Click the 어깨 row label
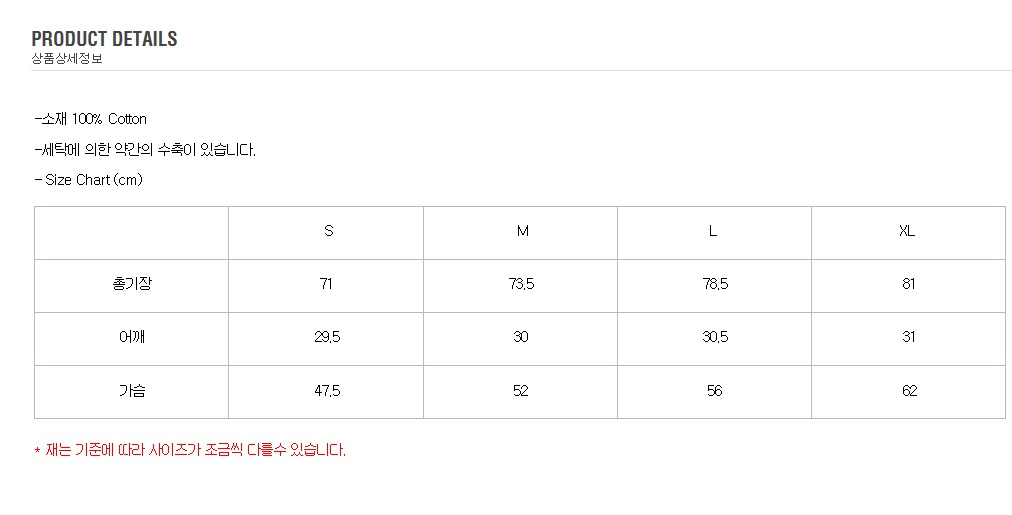The image size is (1012, 515). pyautogui.click(x=132, y=337)
